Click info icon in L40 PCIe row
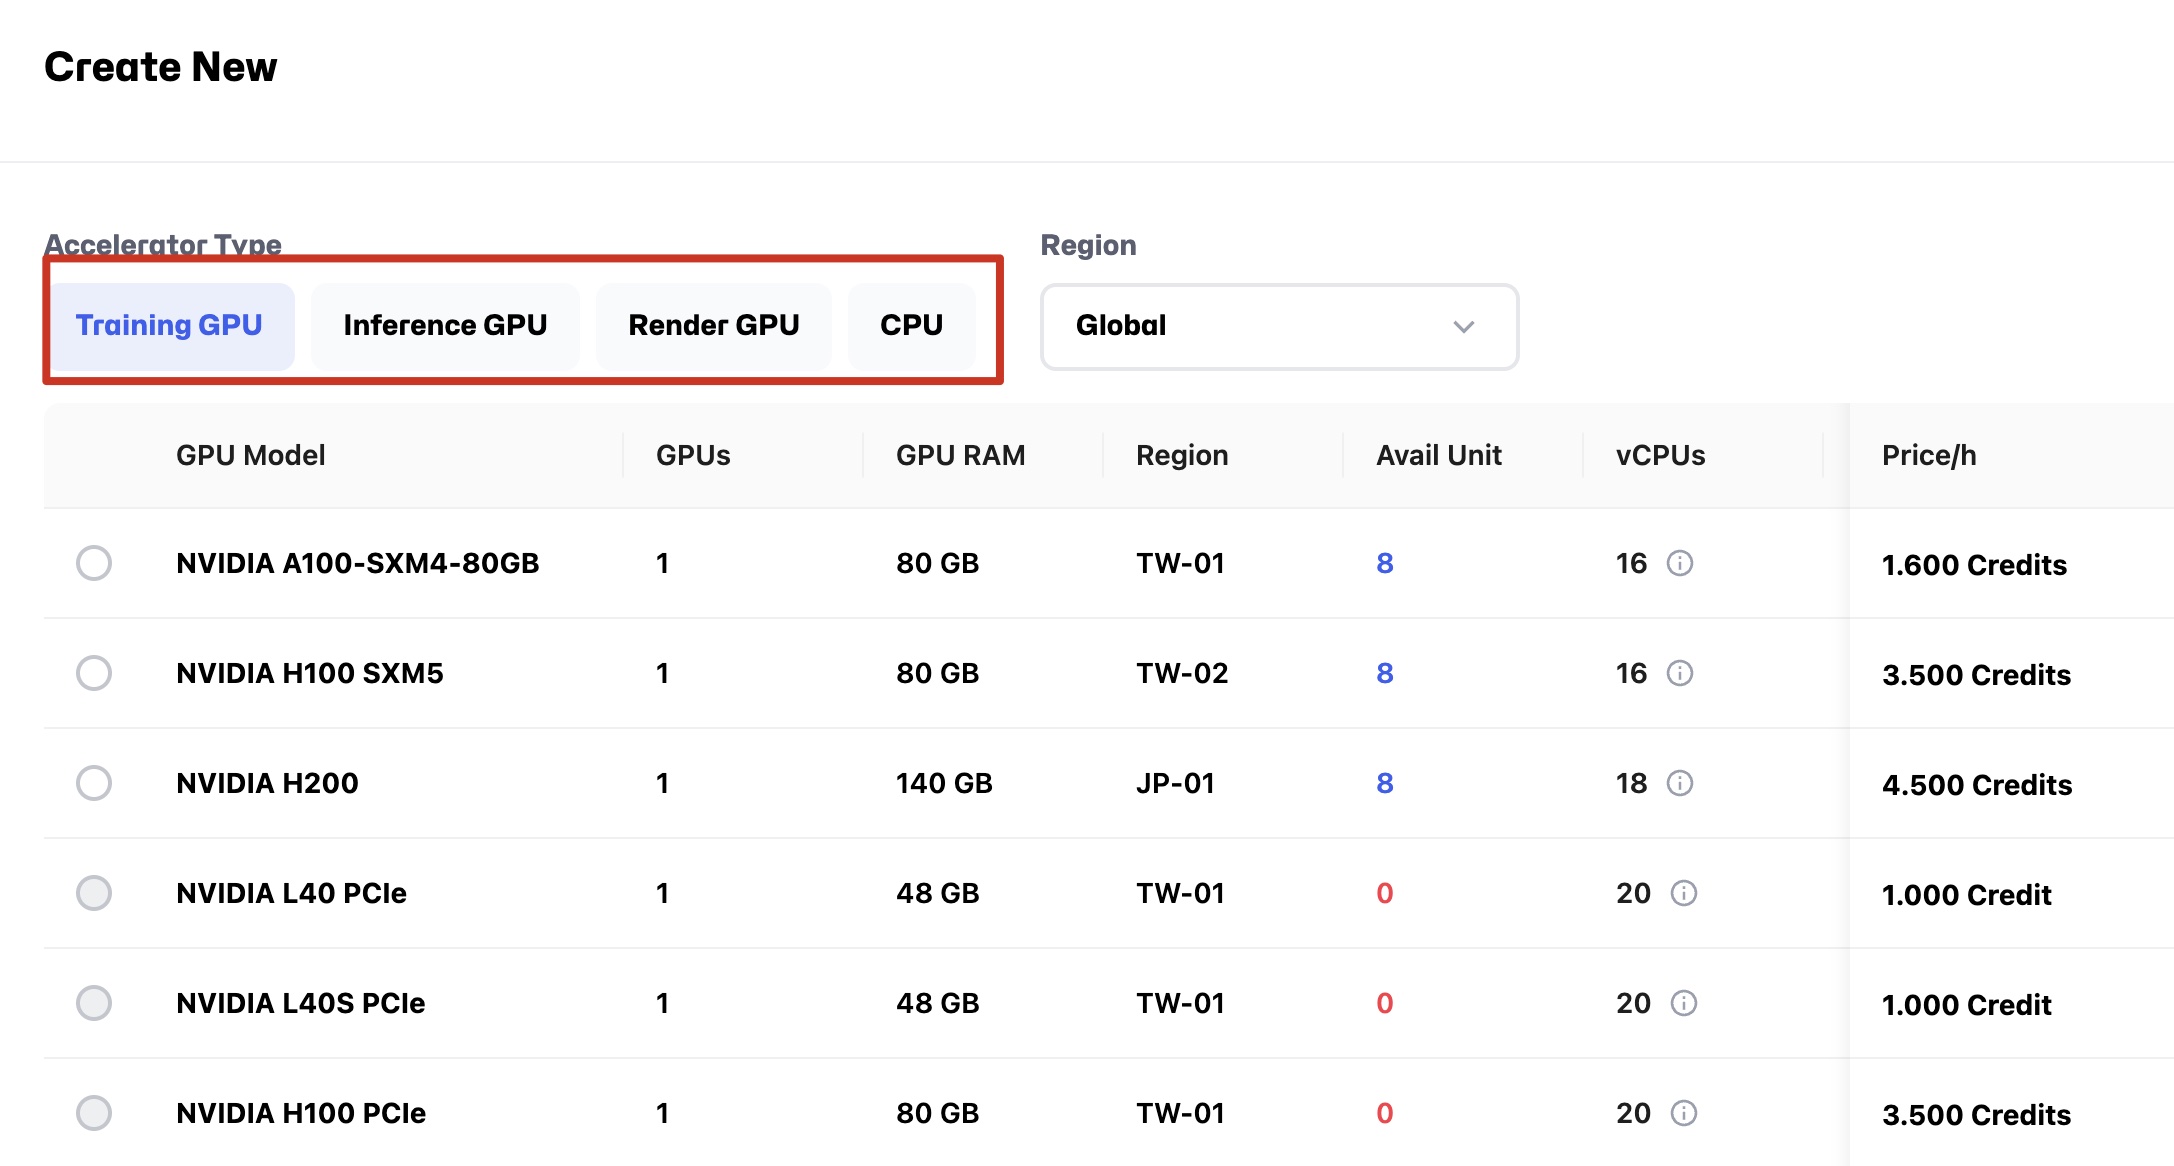The image size is (2174, 1166). (x=1684, y=893)
